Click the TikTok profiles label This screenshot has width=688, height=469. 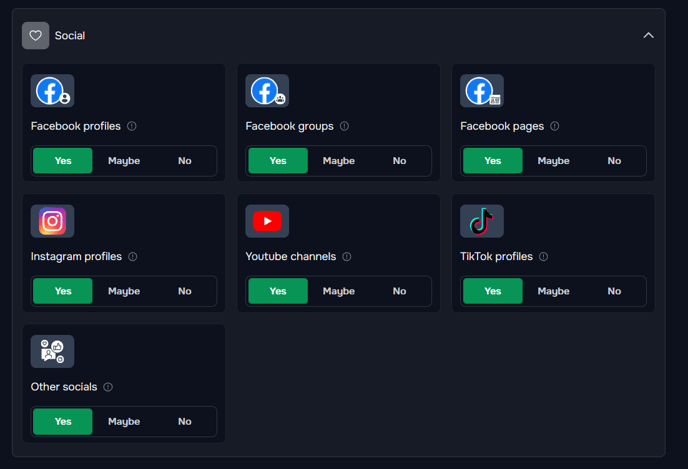(496, 257)
